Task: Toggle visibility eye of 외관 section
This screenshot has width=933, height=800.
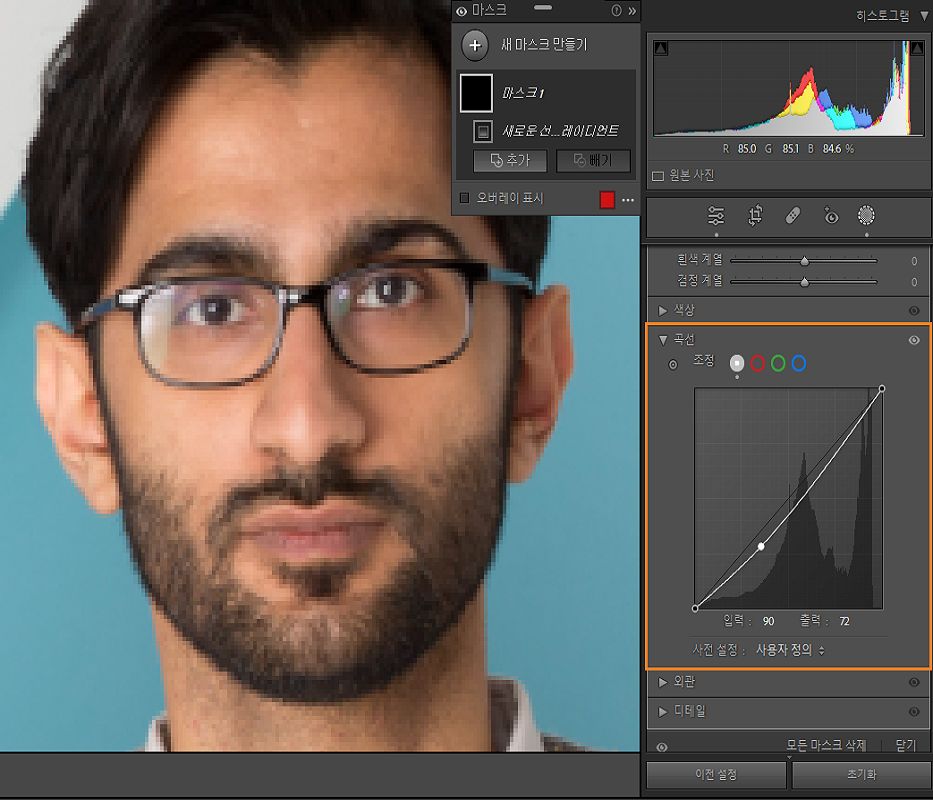Action: point(914,683)
